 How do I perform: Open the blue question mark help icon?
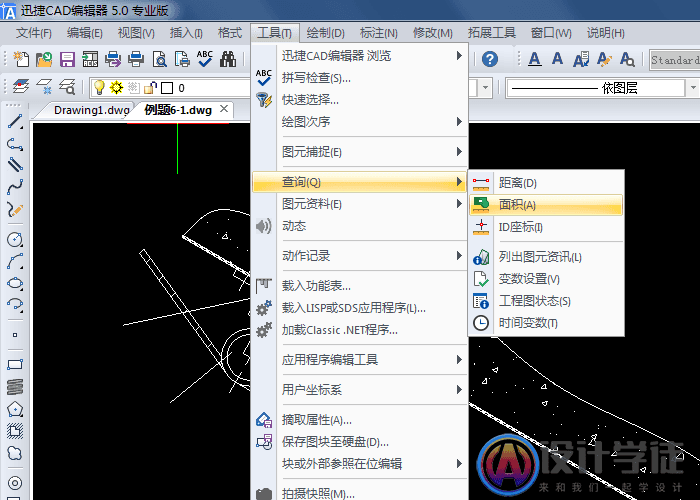490,59
